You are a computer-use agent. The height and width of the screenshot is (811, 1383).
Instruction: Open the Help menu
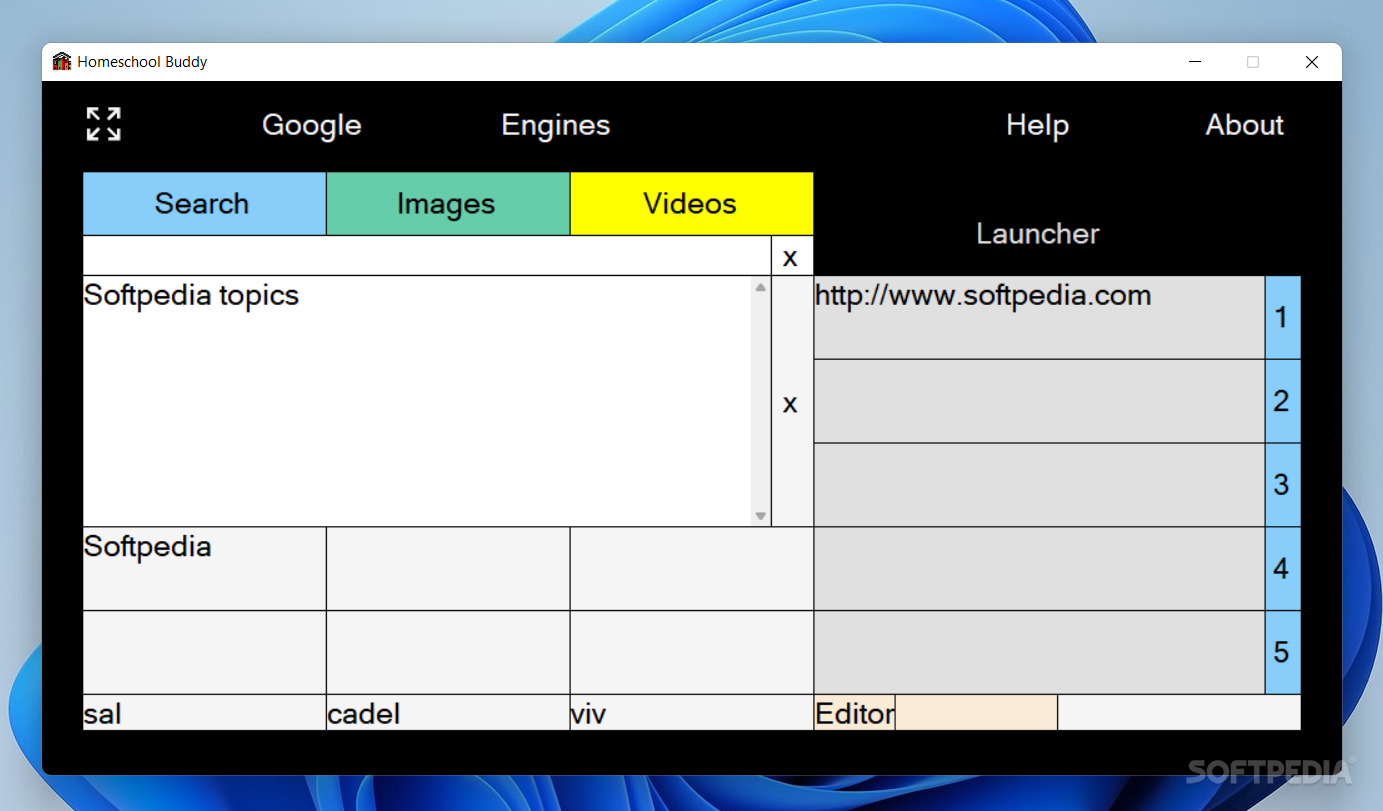1037,125
